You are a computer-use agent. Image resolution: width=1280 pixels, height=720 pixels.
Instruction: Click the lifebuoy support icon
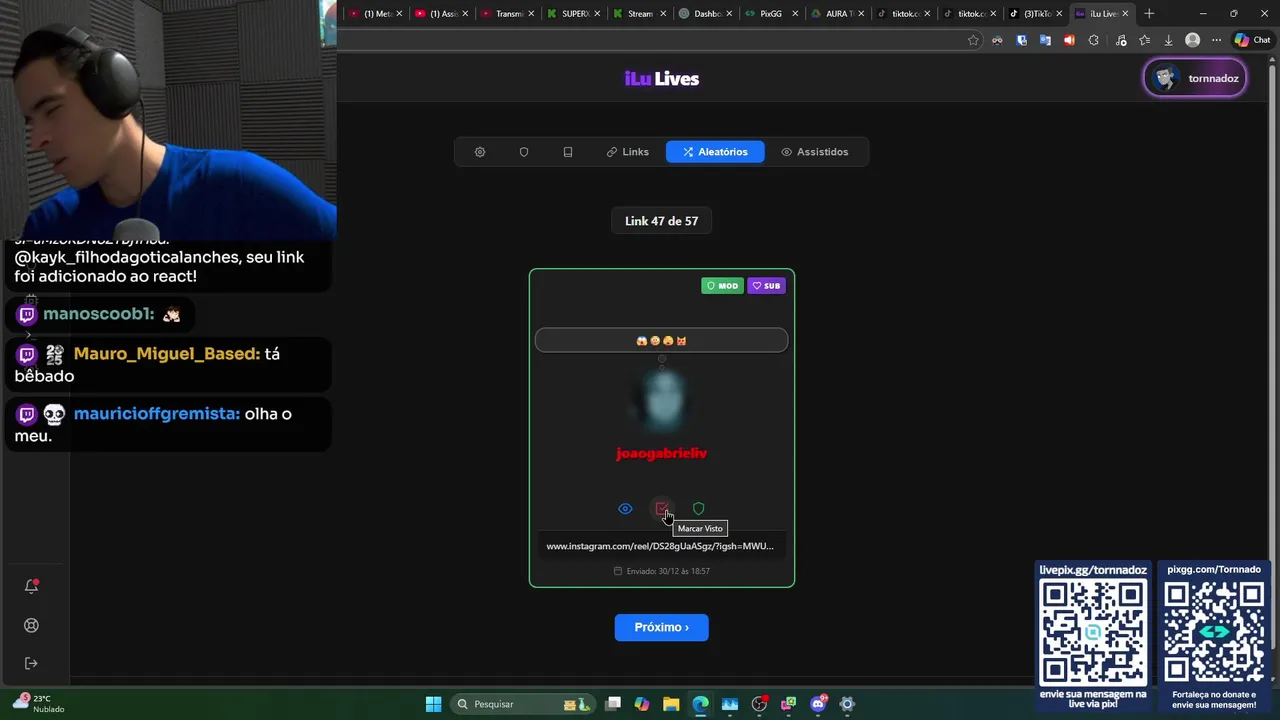click(32, 625)
